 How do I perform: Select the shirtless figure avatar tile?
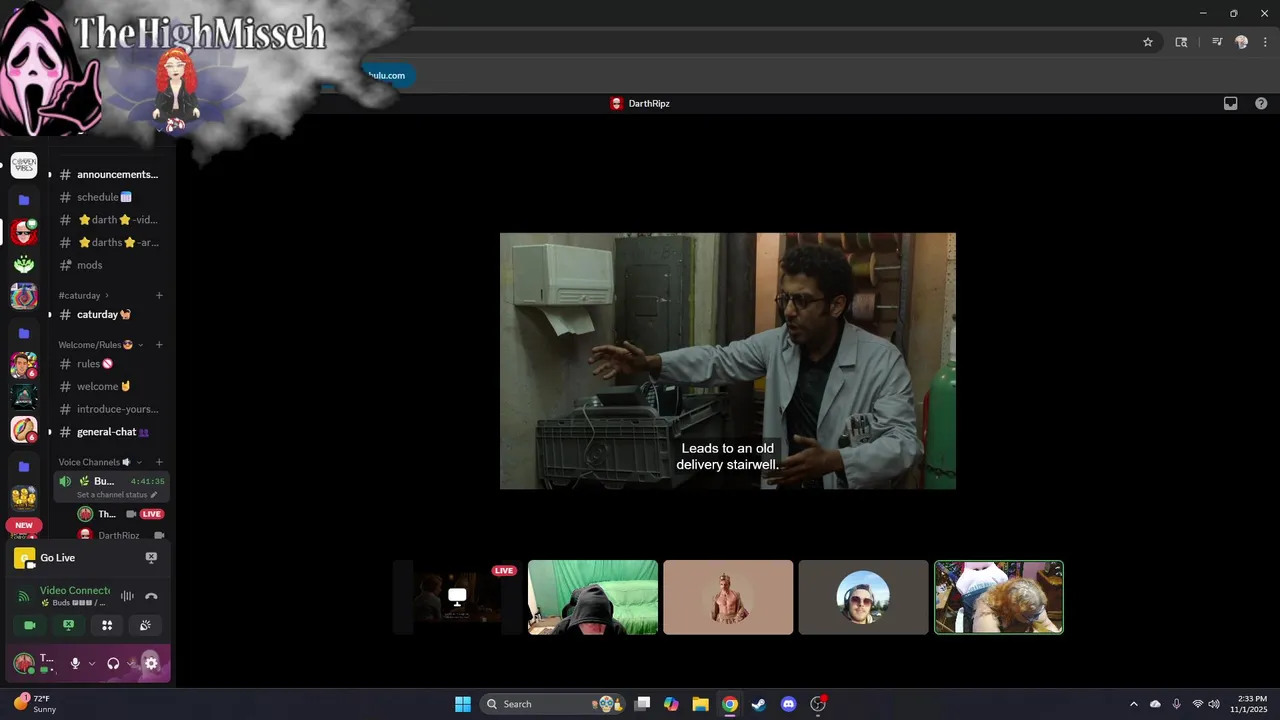(x=728, y=597)
